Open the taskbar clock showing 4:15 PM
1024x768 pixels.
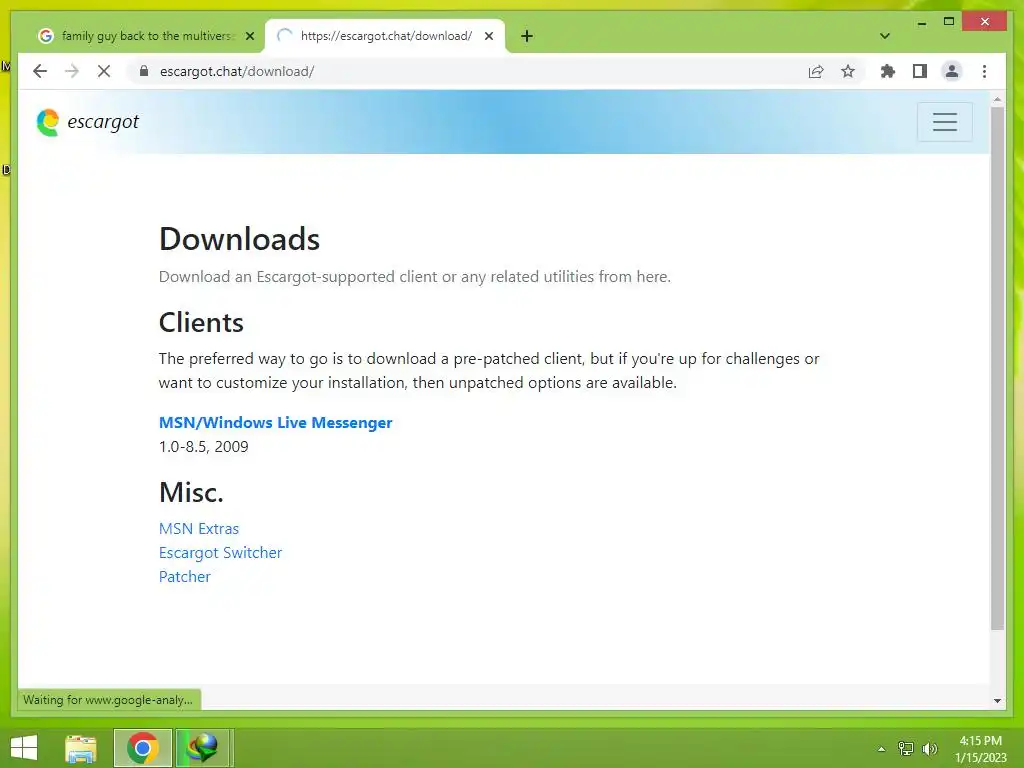pyautogui.click(x=980, y=748)
